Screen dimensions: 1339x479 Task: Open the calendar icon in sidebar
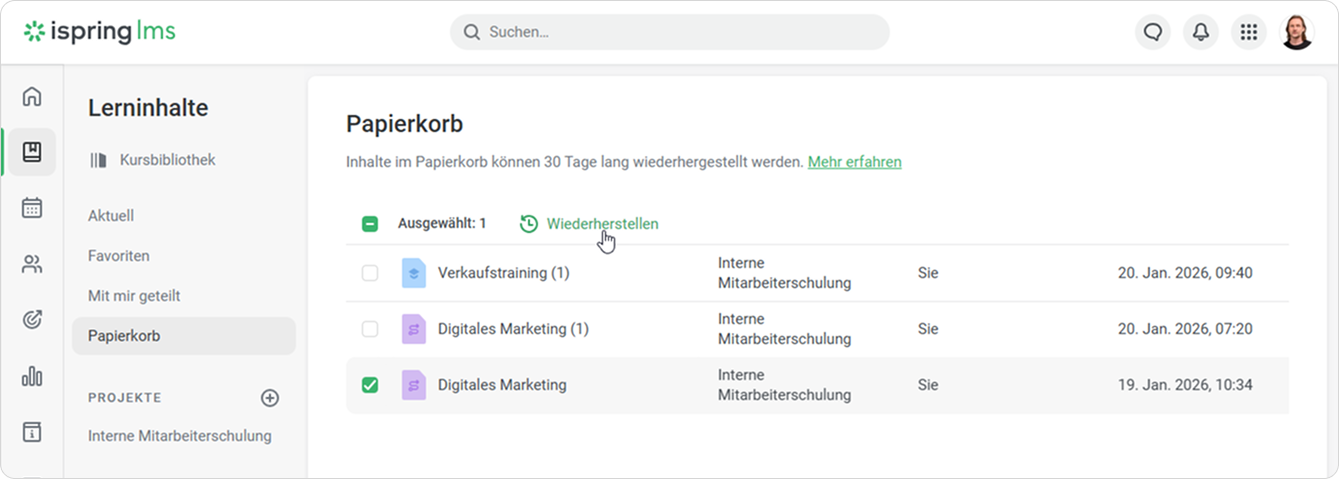[32, 208]
